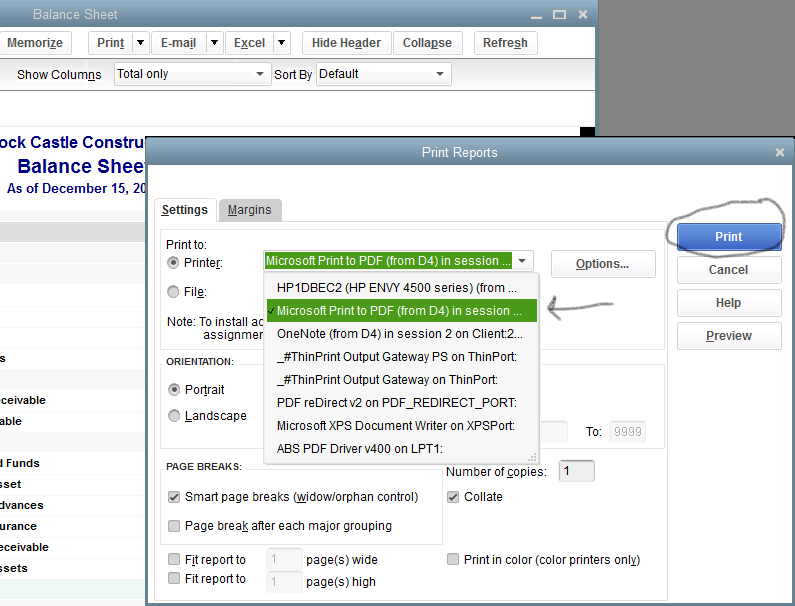The width and height of the screenshot is (795, 606).
Task: Switch to the Margins tab
Action: (x=249, y=210)
